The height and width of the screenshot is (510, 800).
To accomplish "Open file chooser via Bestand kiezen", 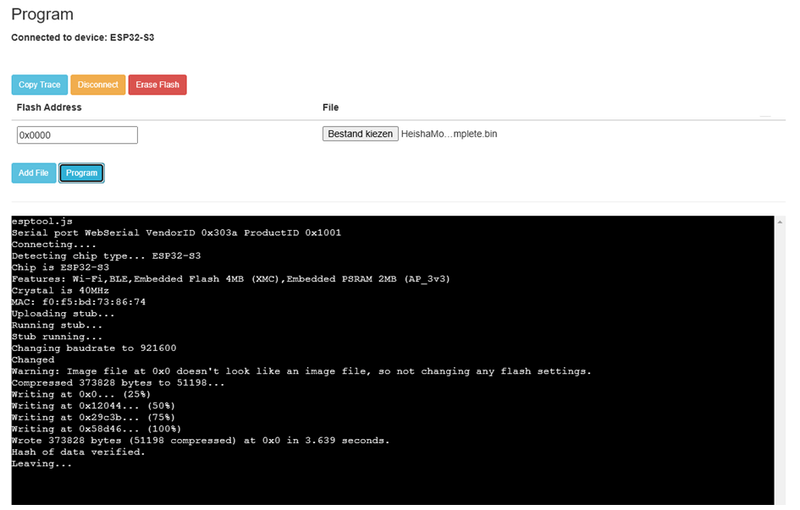I will 360,134.
